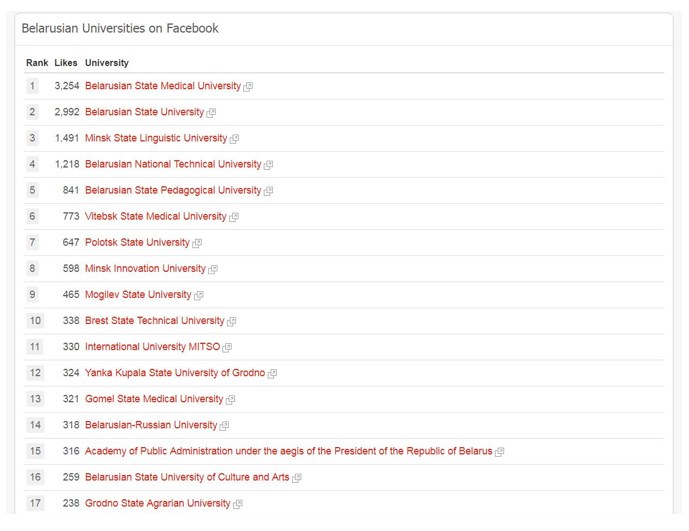The height and width of the screenshot is (531, 689).
Task: Click external link icon beside Belarusian State Medical University
Action: click(248, 87)
